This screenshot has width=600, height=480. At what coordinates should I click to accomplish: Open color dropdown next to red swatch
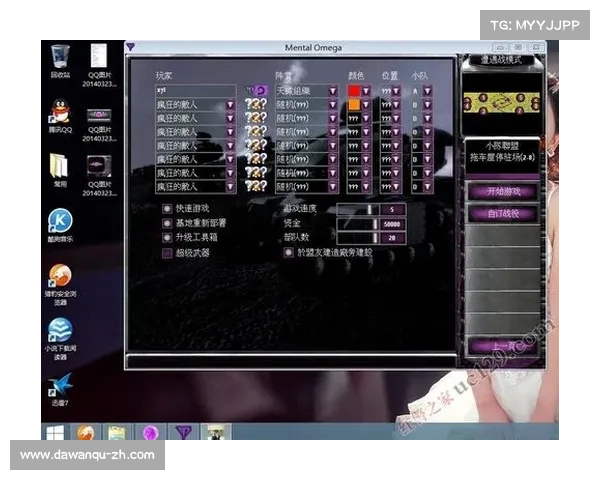click(366, 91)
